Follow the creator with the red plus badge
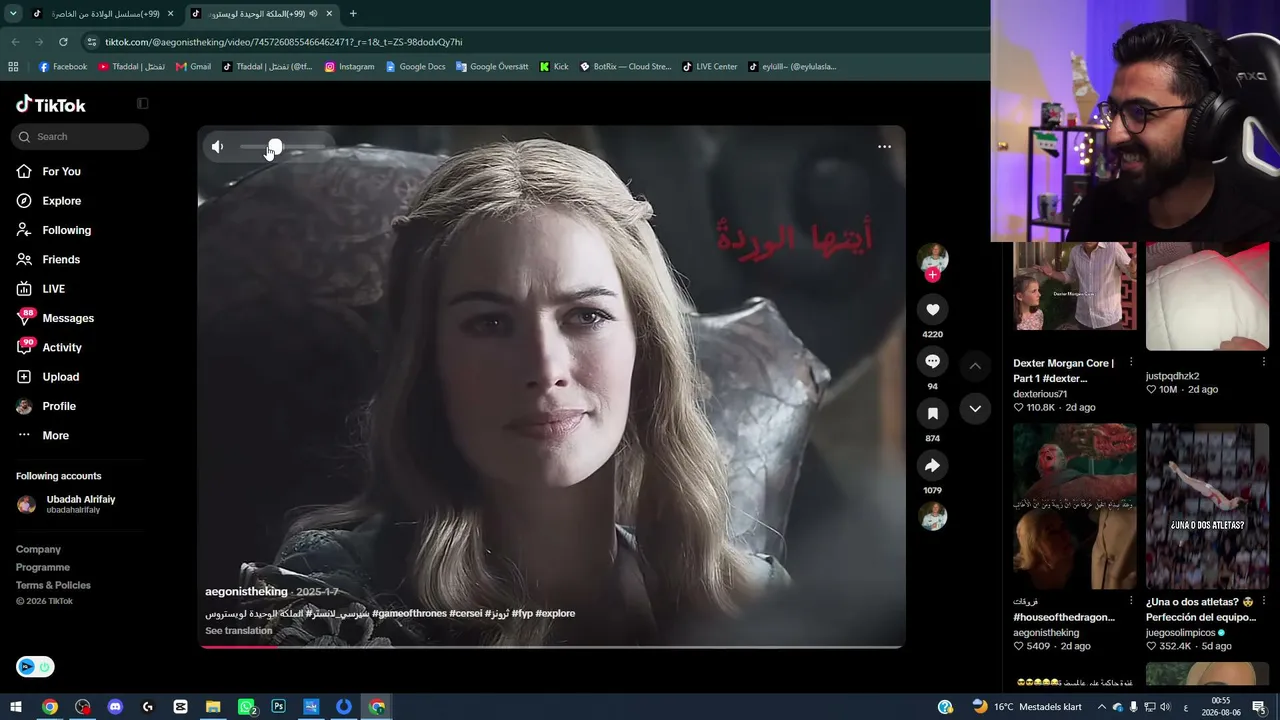This screenshot has width=1280, height=720. (x=933, y=275)
